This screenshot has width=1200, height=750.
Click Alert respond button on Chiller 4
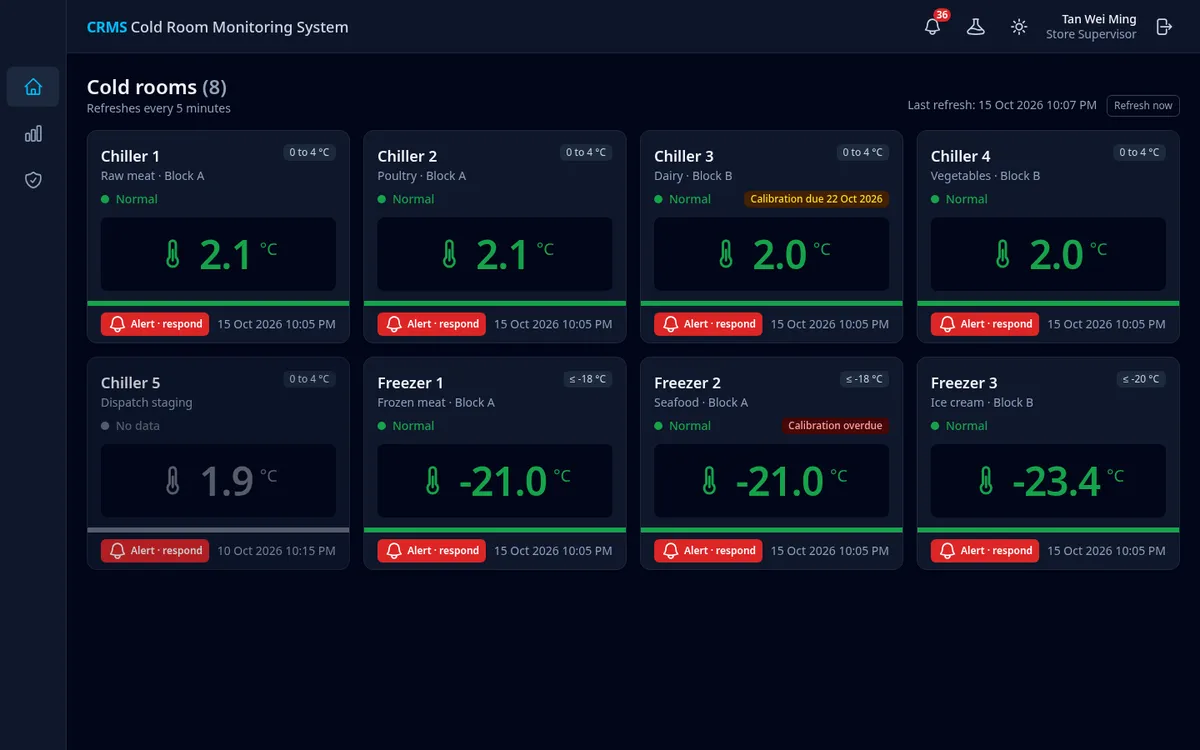[985, 324]
